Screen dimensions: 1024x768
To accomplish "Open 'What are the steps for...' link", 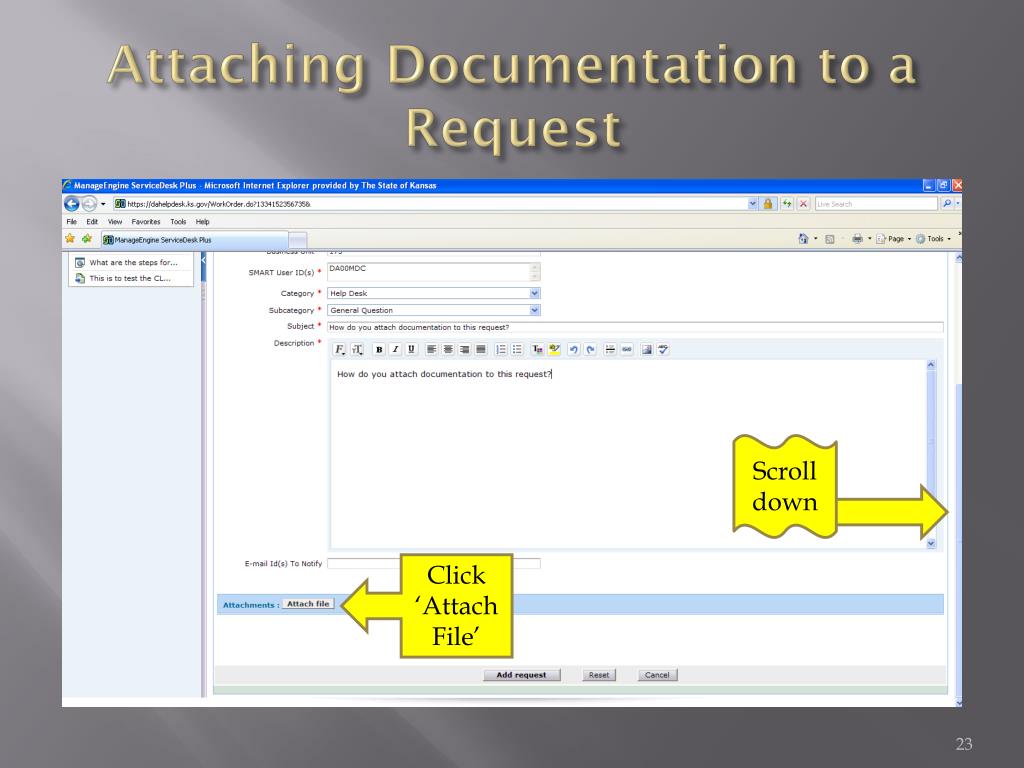I will (133, 263).
